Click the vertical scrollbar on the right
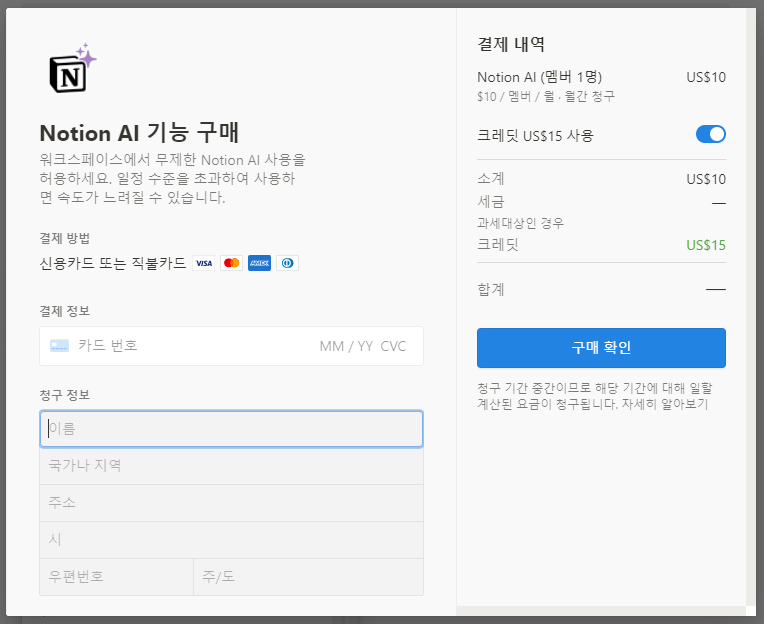Image resolution: width=764 pixels, height=624 pixels. click(751, 307)
